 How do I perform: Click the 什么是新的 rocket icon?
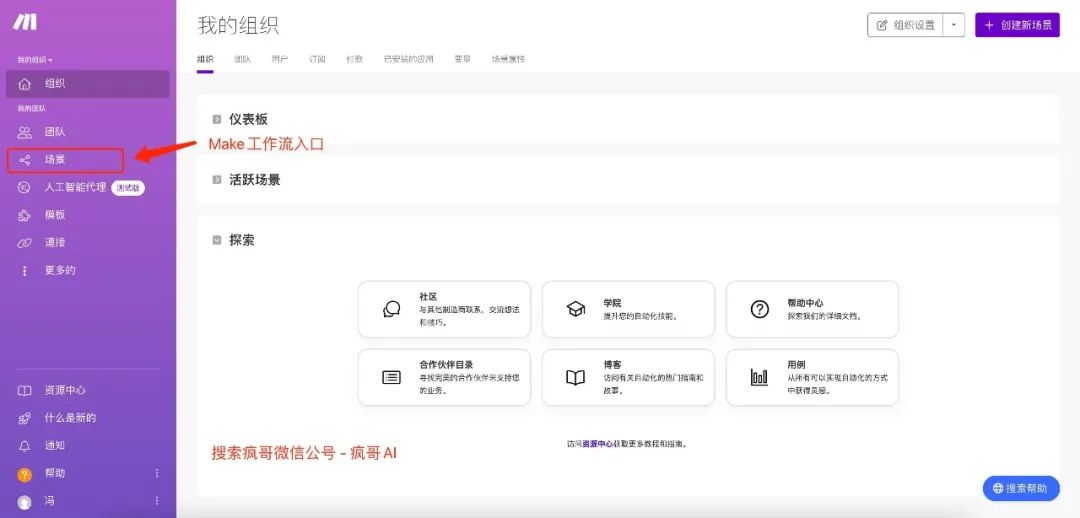click(x=25, y=418)
